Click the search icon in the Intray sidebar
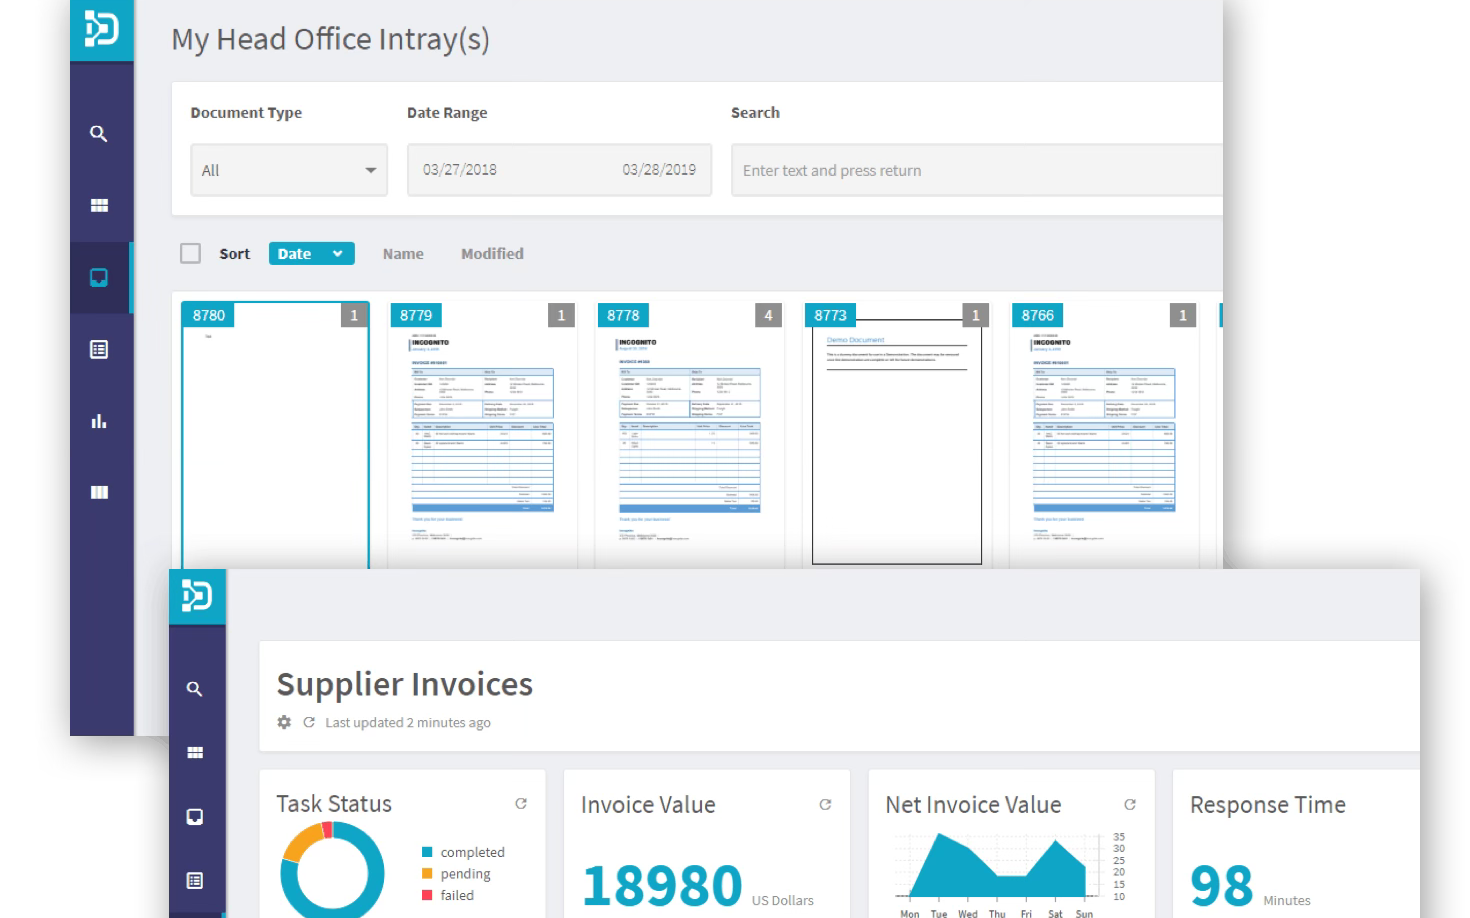 [x=98, y=133]
